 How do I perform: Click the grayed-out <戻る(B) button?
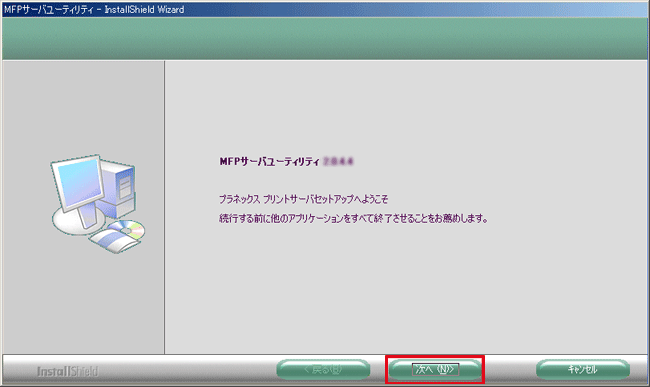(323, 369)
